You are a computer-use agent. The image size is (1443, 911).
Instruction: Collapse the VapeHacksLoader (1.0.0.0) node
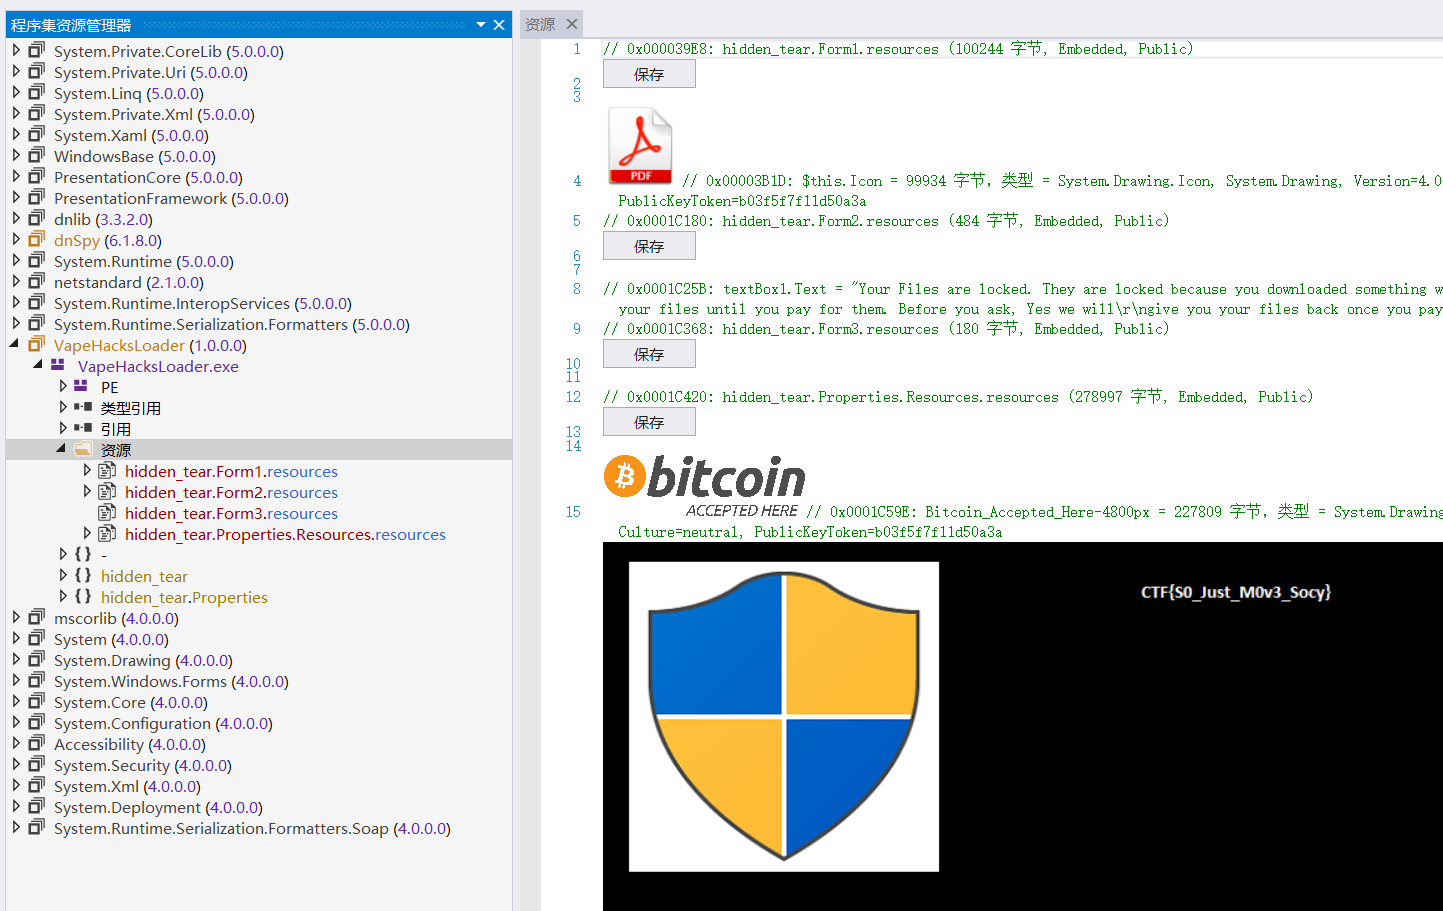[15, 344]
